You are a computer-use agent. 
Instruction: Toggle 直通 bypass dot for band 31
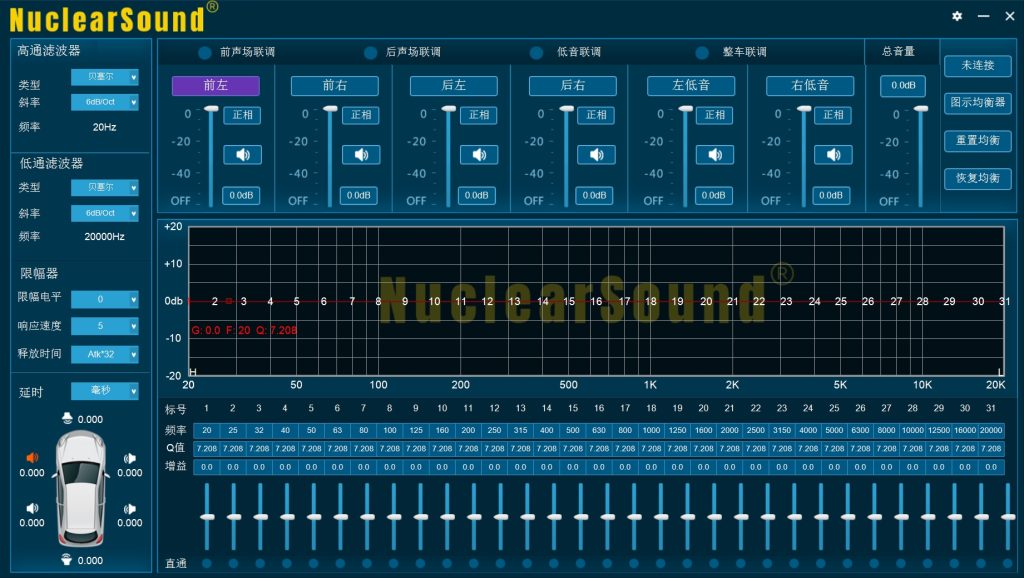(1008, 563)
